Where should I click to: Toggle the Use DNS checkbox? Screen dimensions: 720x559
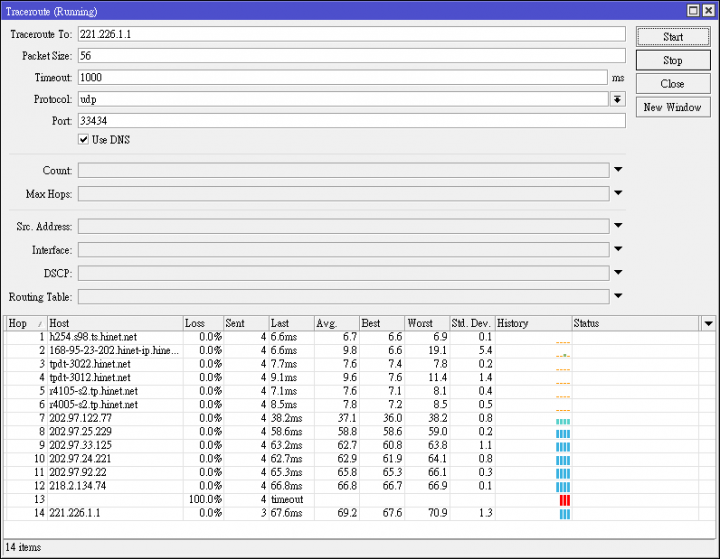tap(84, 140)
